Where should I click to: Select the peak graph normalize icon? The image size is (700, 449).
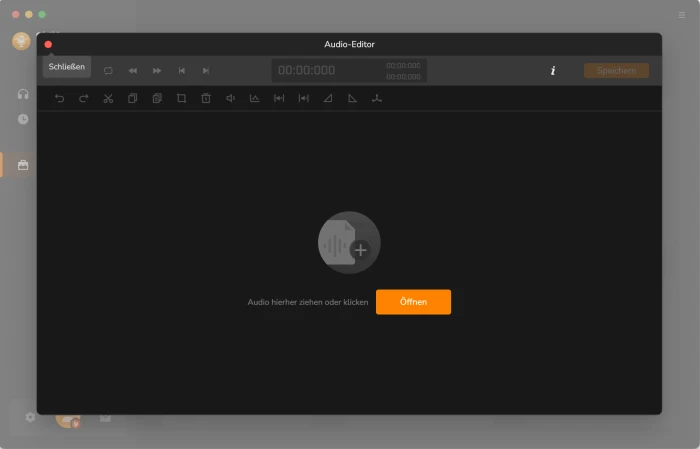click(x=254, y=98)
